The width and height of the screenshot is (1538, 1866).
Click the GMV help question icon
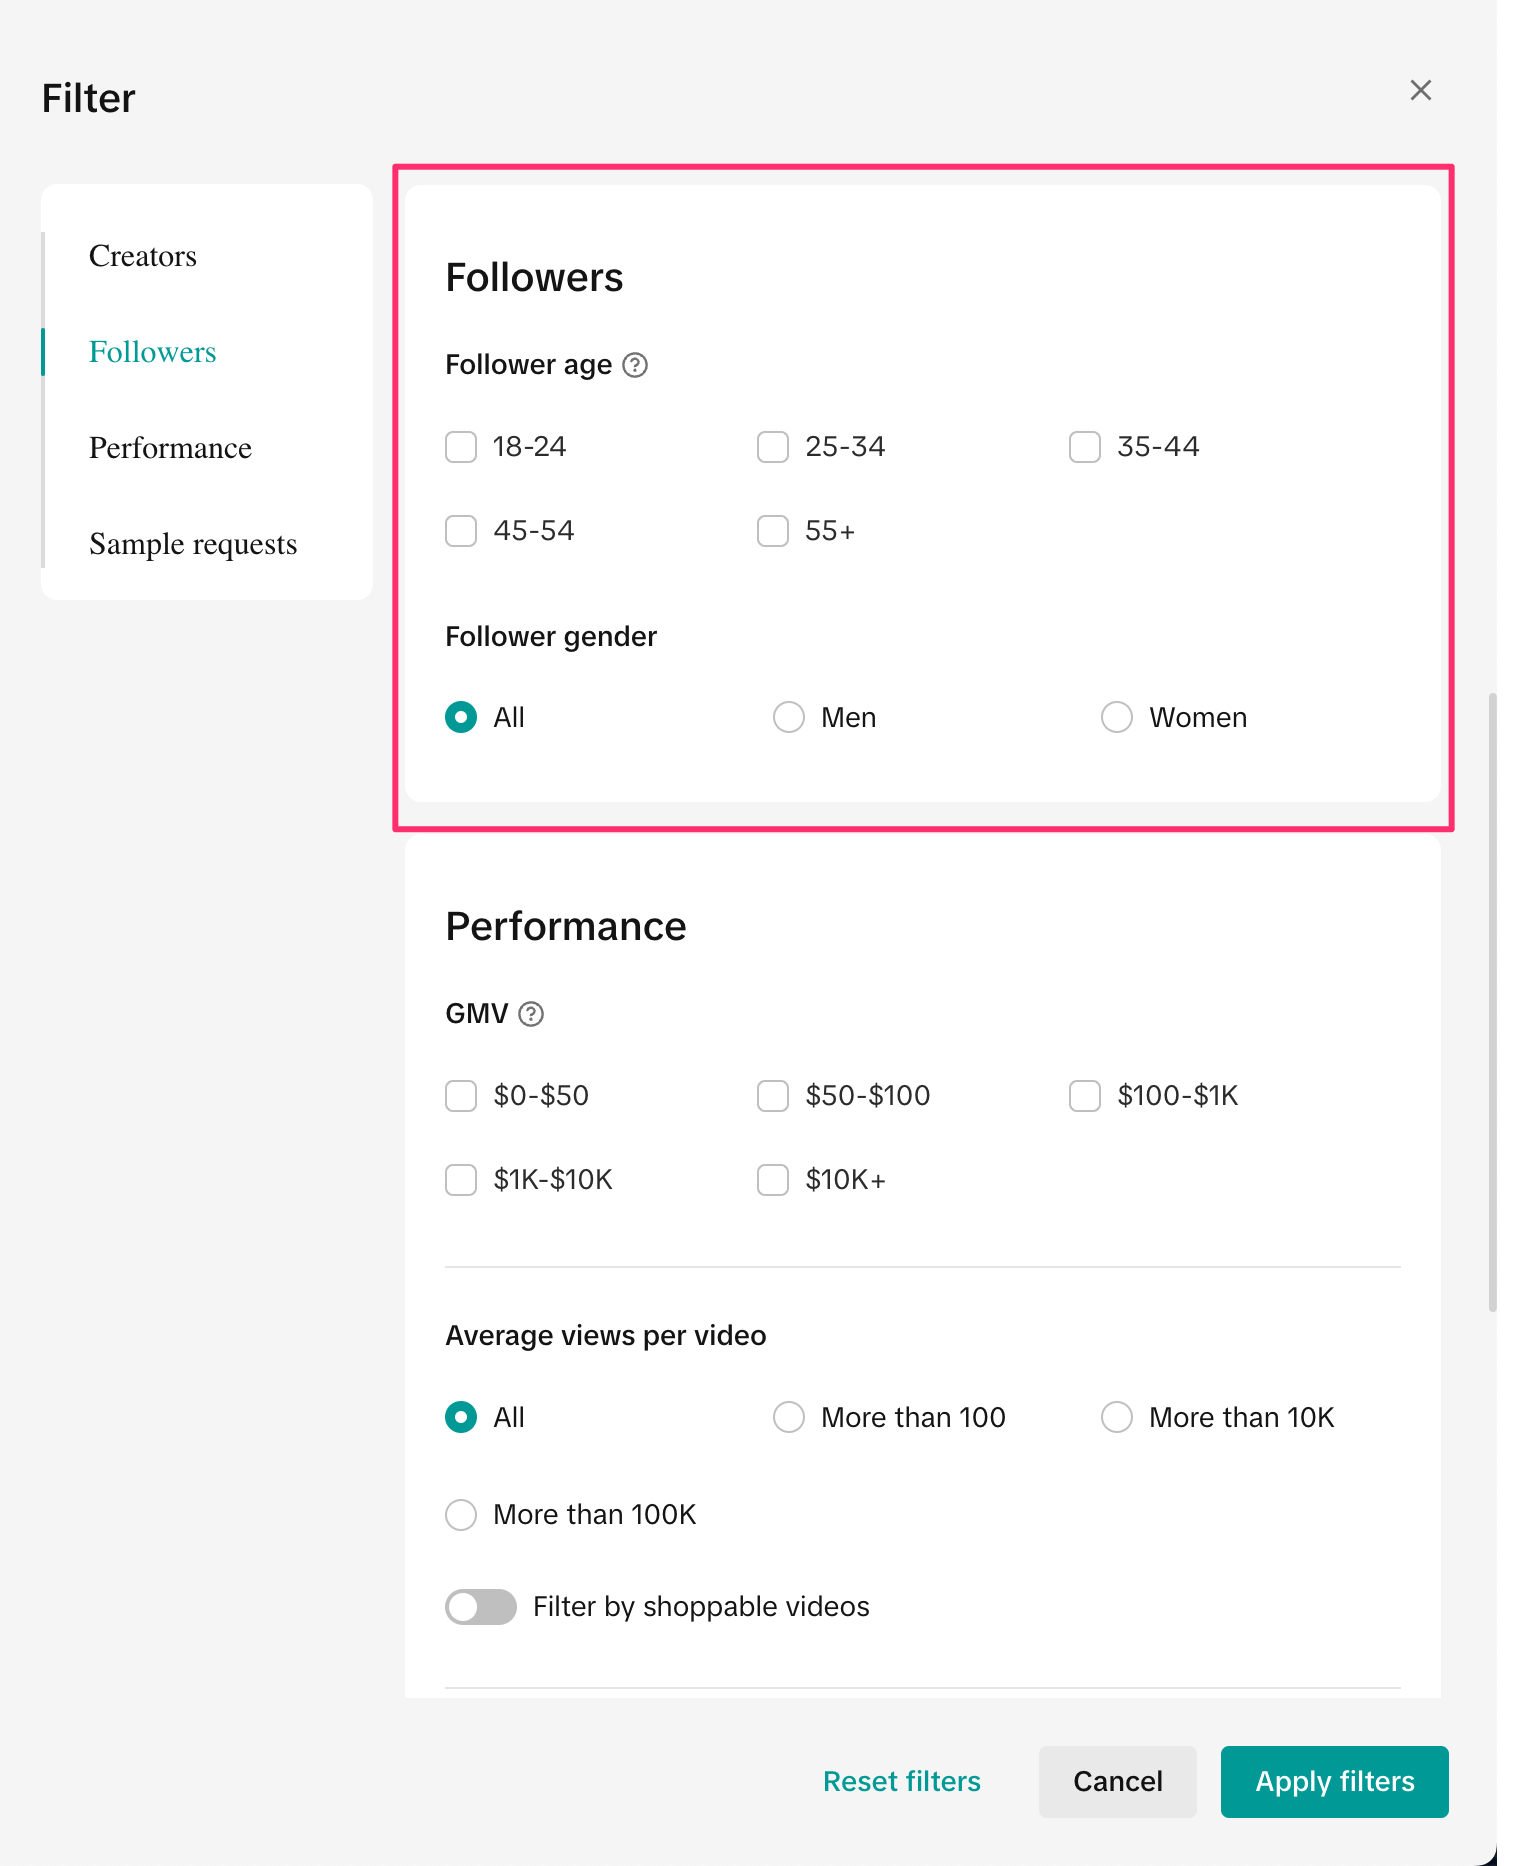pyautogui.click(x=531, y=1014)
